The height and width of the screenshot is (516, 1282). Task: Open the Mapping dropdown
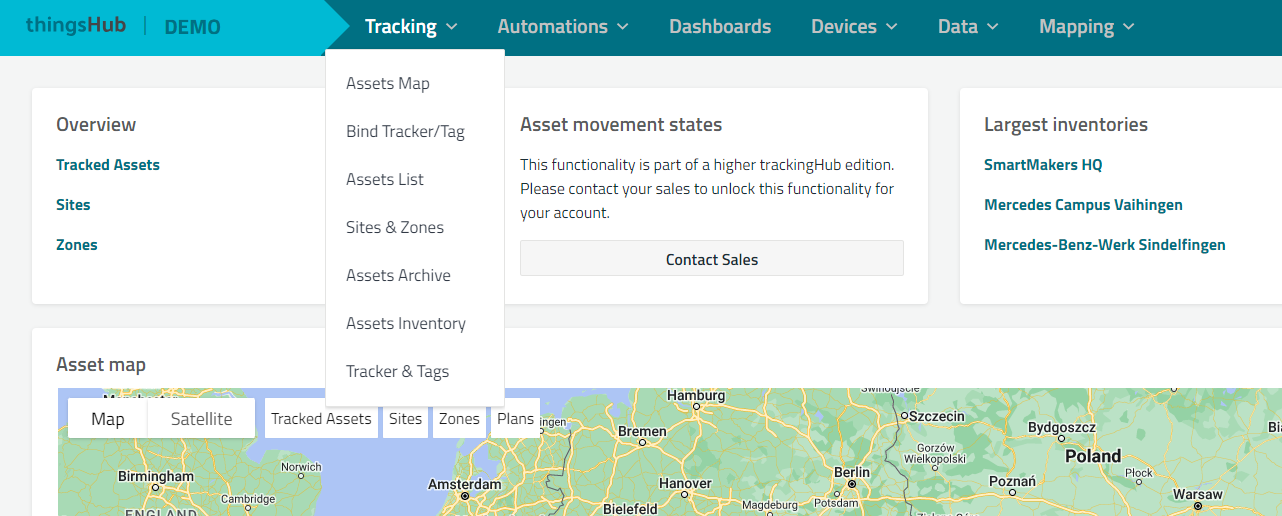[1087, 27]
